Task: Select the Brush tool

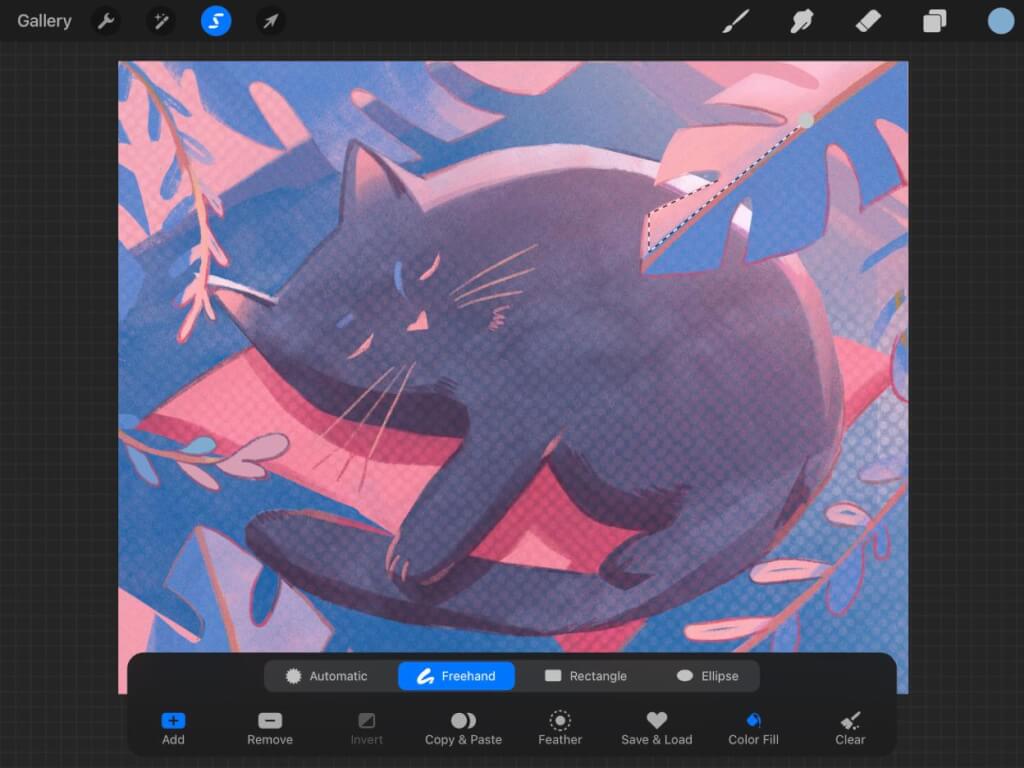Action: [x=736, y=21]
